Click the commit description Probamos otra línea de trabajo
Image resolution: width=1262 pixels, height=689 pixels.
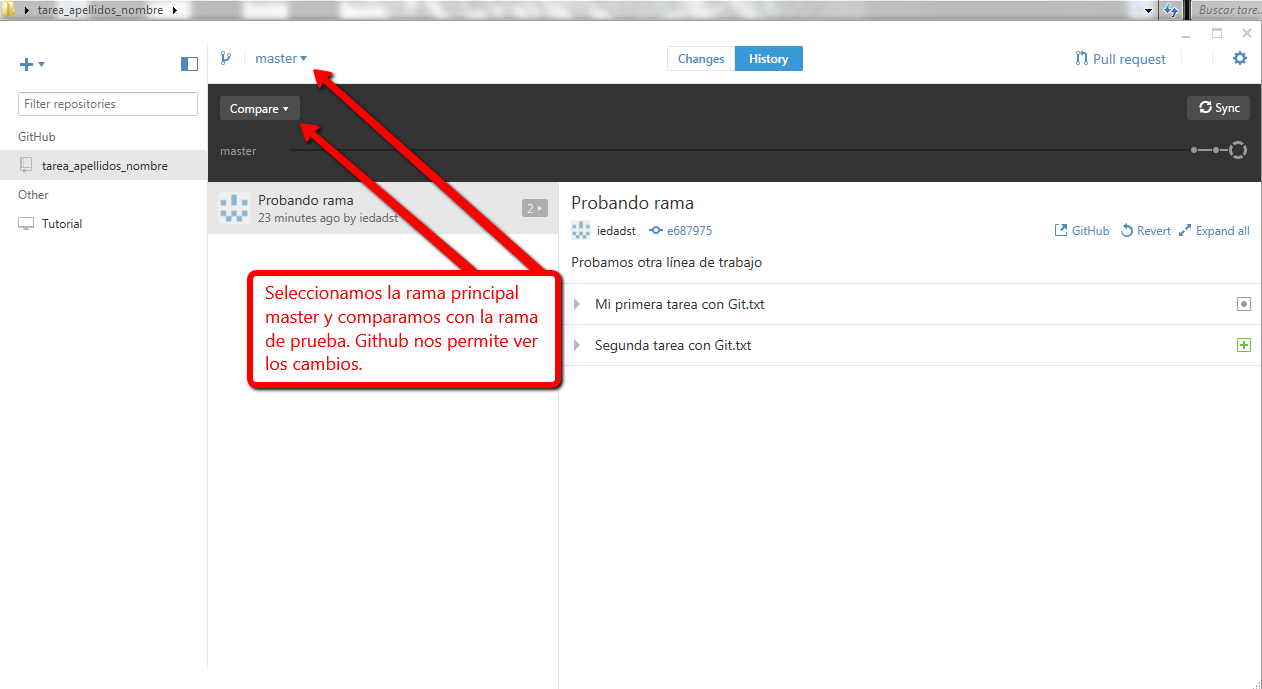666,262
